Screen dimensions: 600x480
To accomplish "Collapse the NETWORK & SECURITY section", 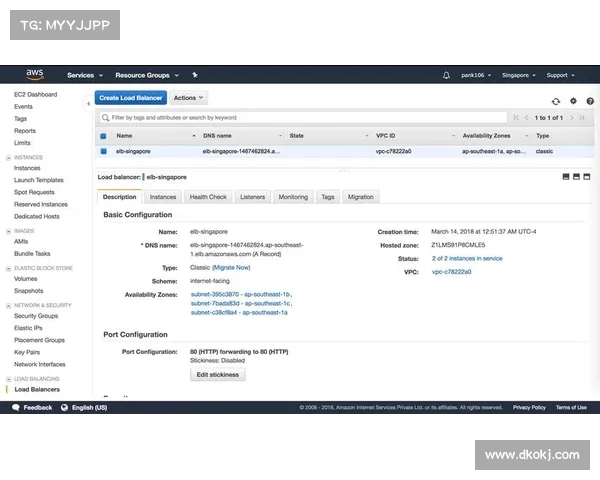I will [x=8, y=305].
